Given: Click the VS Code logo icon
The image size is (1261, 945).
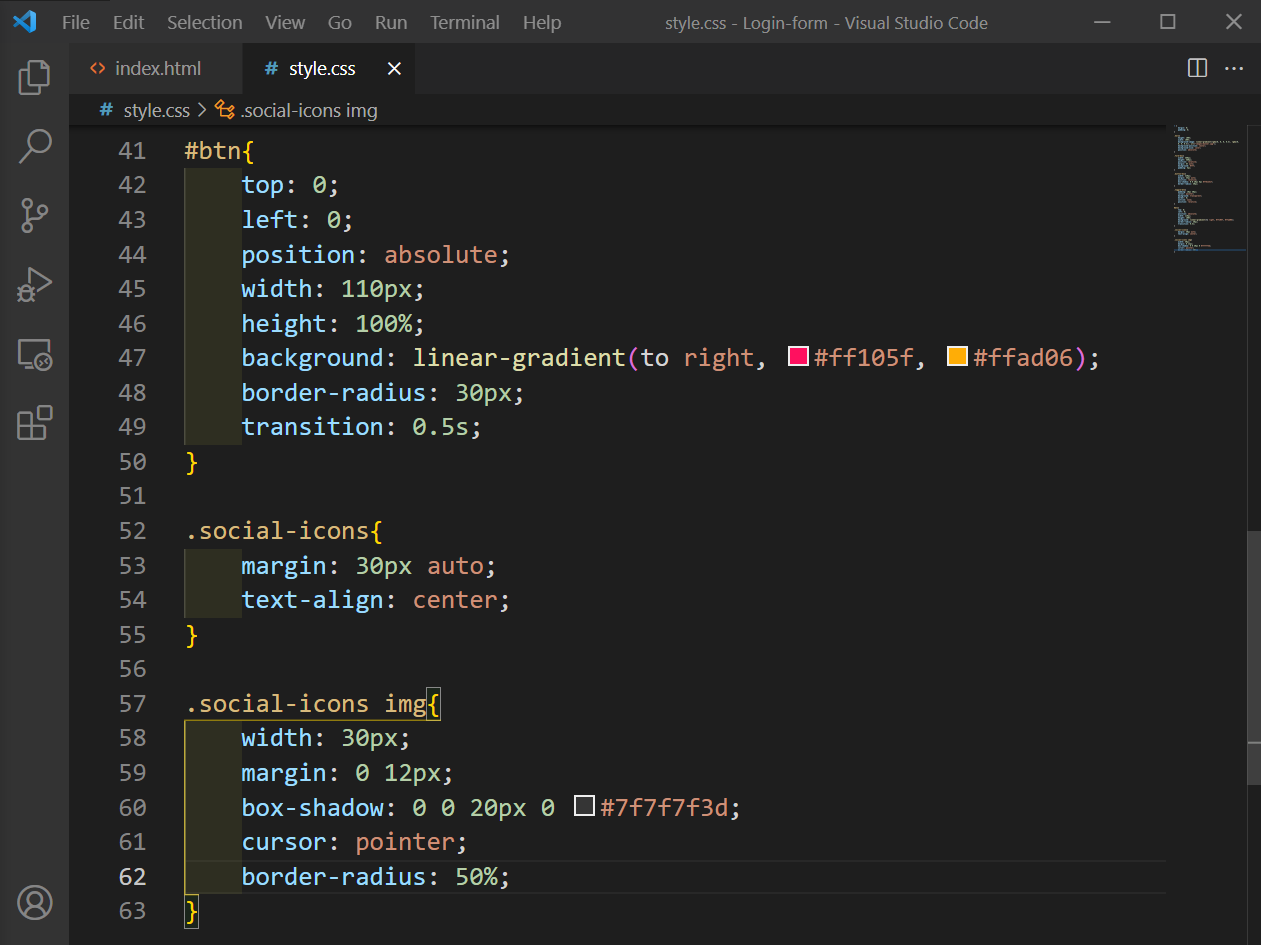Looking at the screenshot, I should pyautogui.click(x=24, y=22).
